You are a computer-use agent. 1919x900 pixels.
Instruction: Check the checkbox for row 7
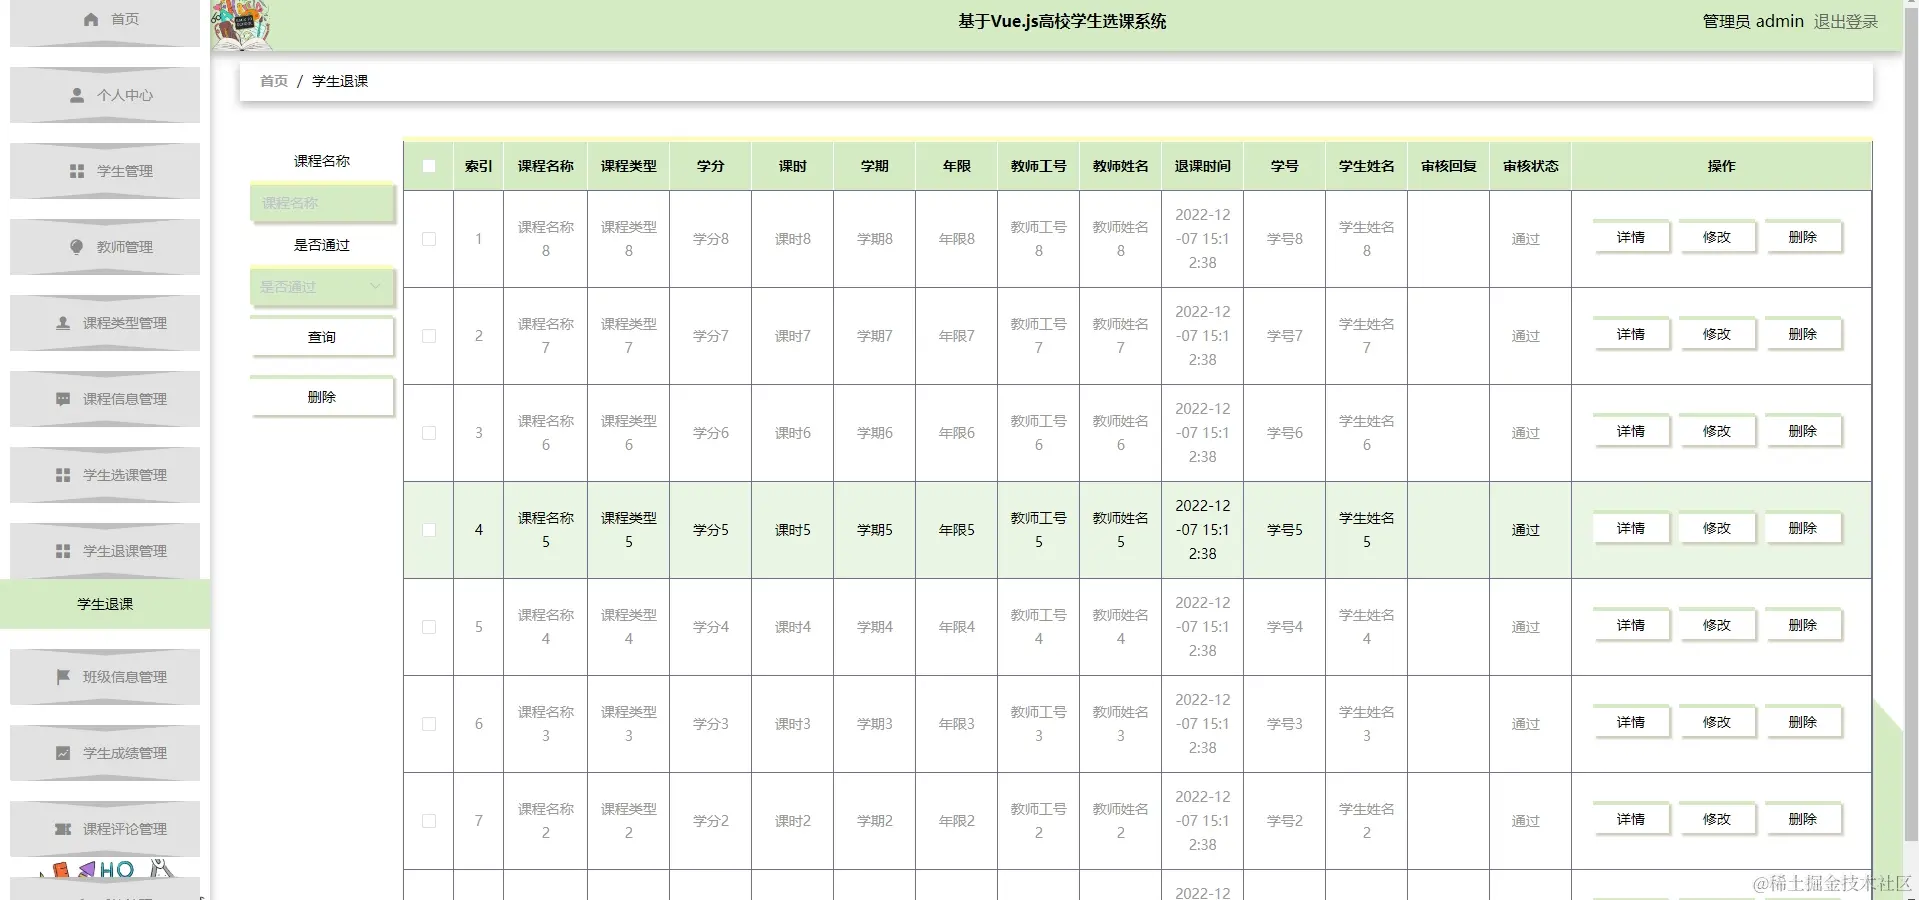(429, 821)
